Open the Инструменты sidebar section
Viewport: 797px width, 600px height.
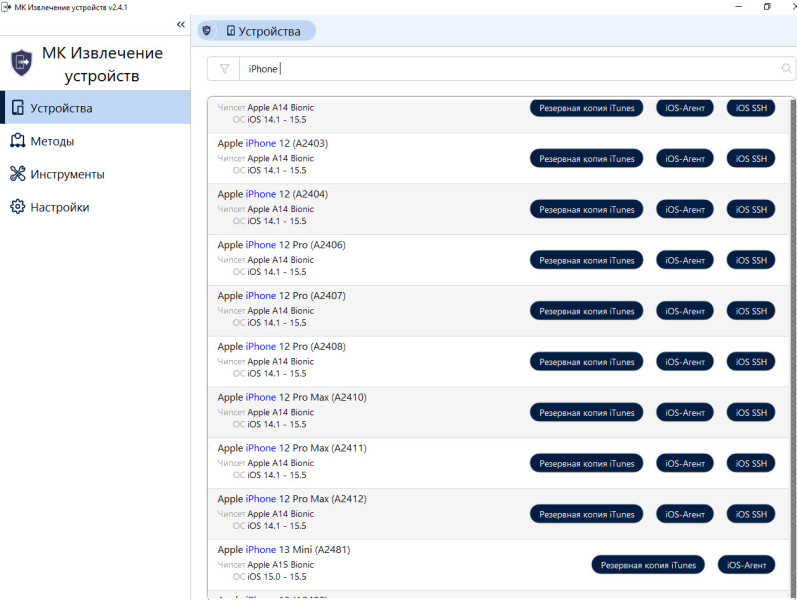tap(95, 174)
